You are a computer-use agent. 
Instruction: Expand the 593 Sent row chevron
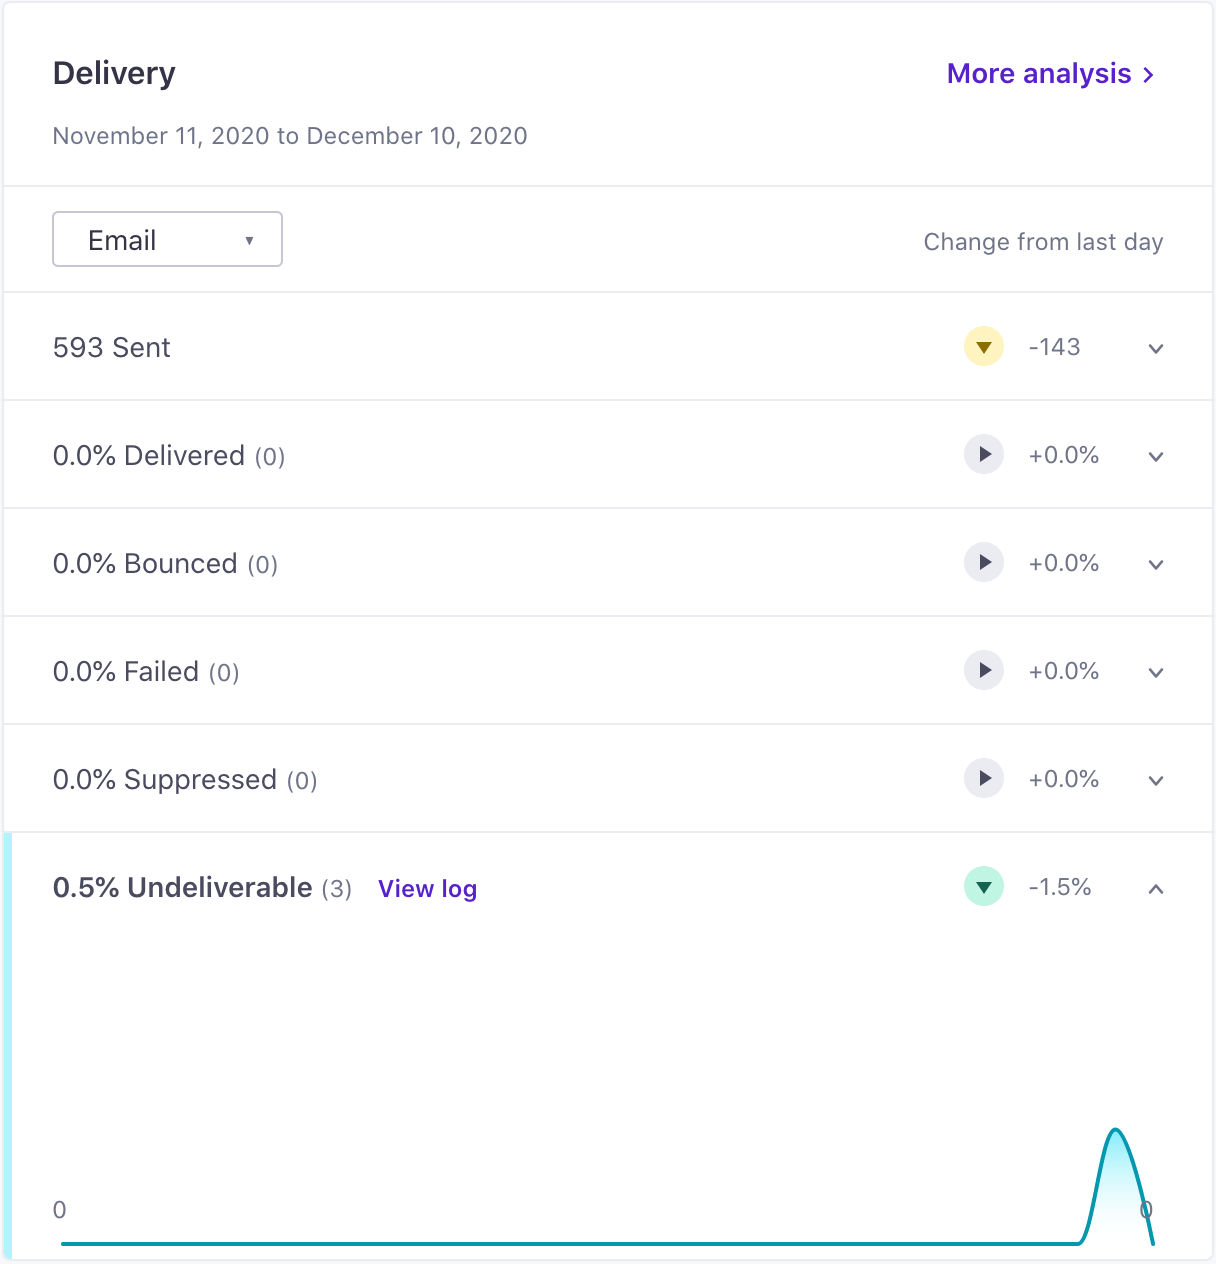coord(1156,348)
